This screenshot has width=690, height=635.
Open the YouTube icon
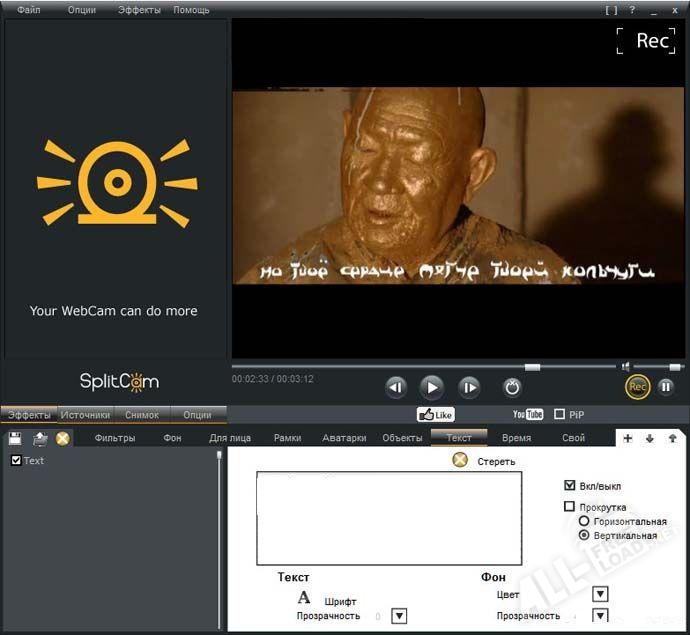point(527,414)
